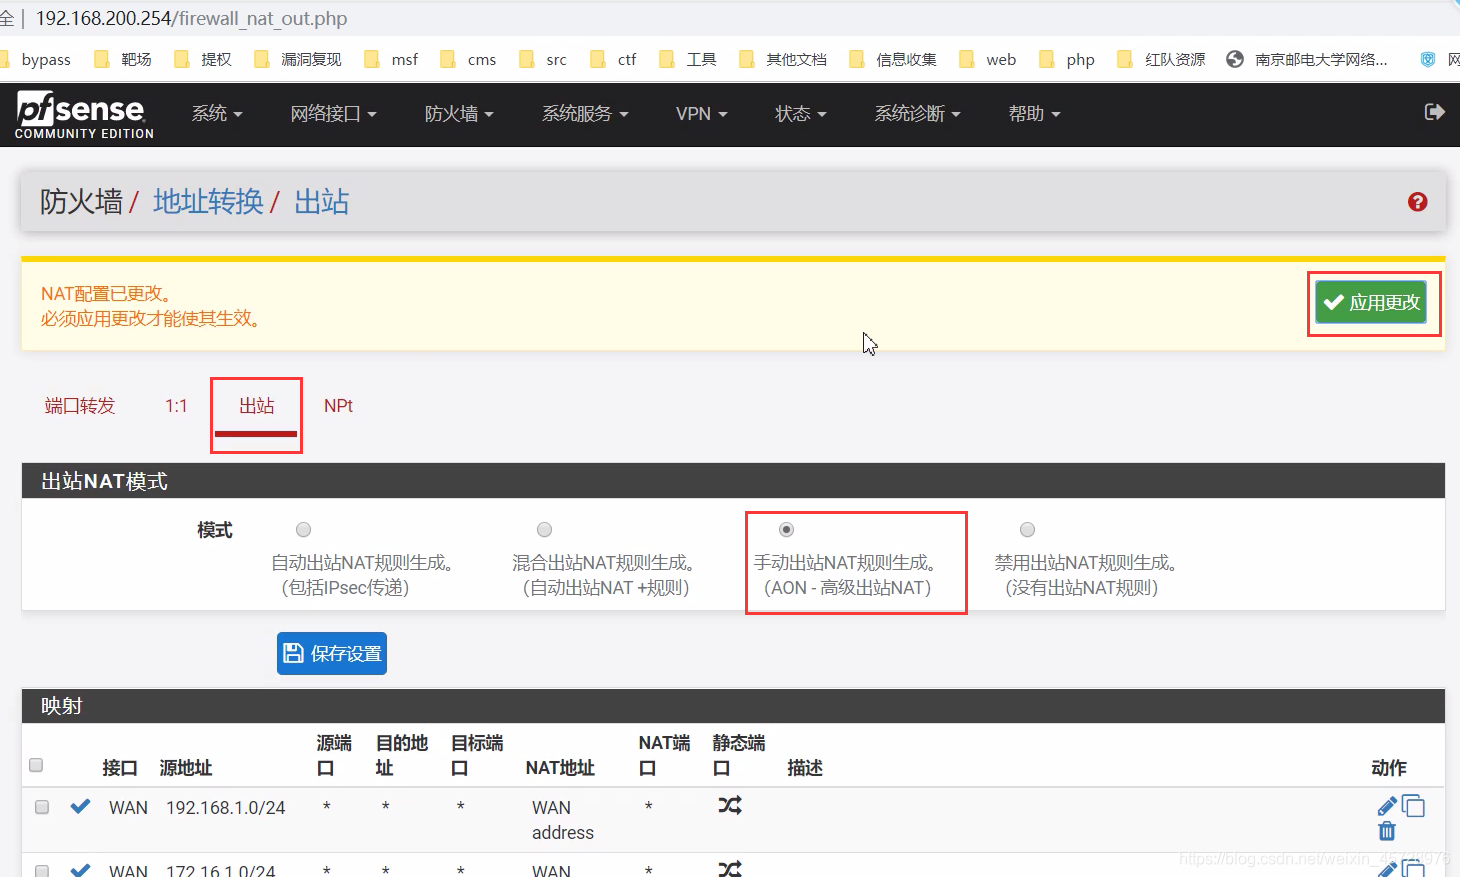Switch to the NPt tab

[338, 406]
